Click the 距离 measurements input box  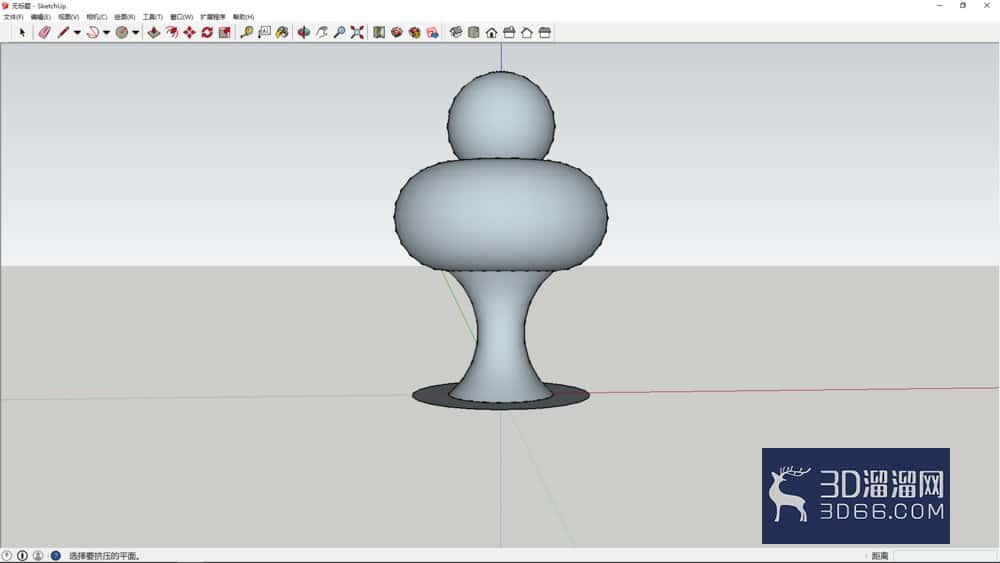tap(944, 556)
